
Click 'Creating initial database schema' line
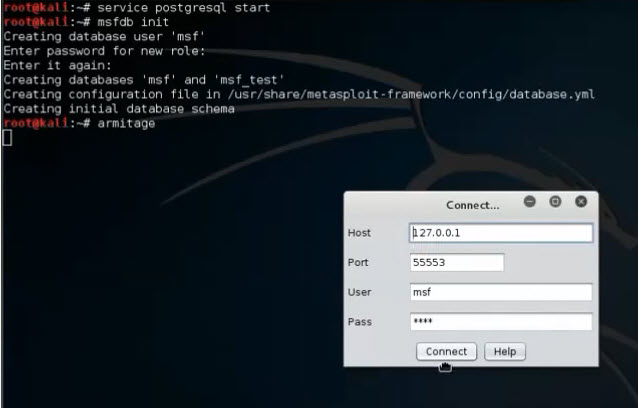[x=119, y=109]
